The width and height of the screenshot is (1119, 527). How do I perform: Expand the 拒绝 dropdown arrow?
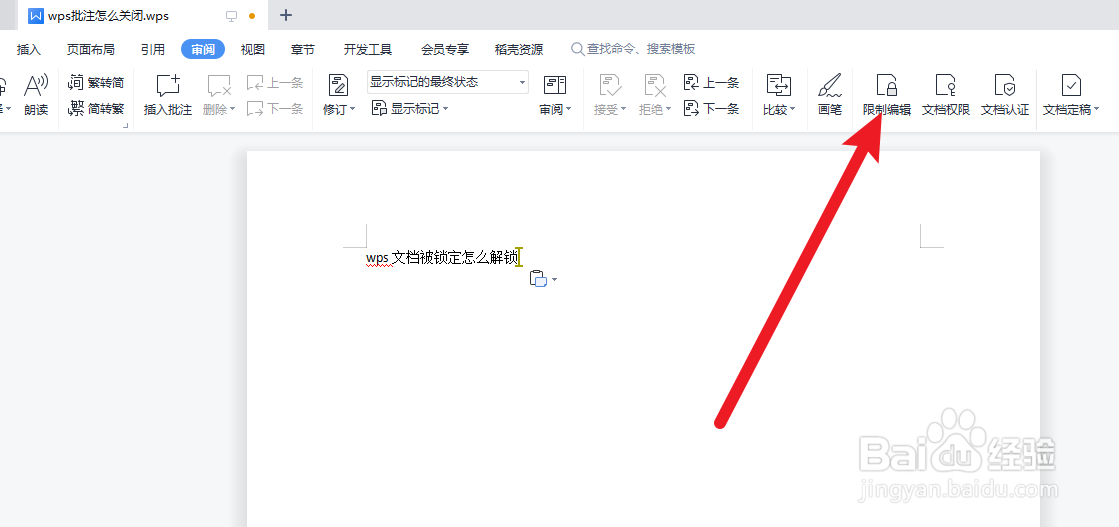click(x=669, y=110)
